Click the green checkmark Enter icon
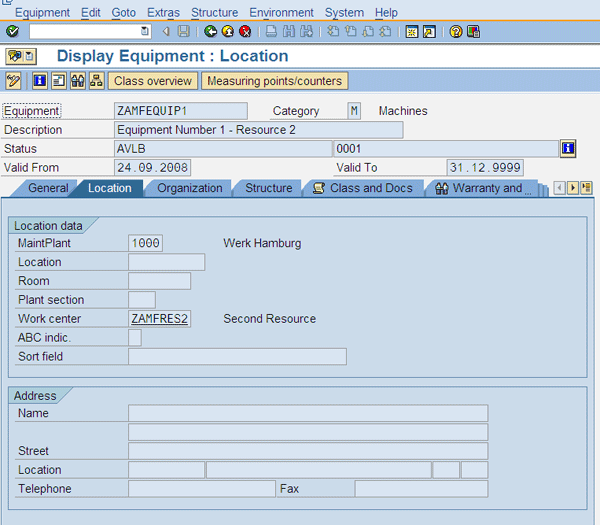This screenshot has width=600, height=525. pos(12,32)
